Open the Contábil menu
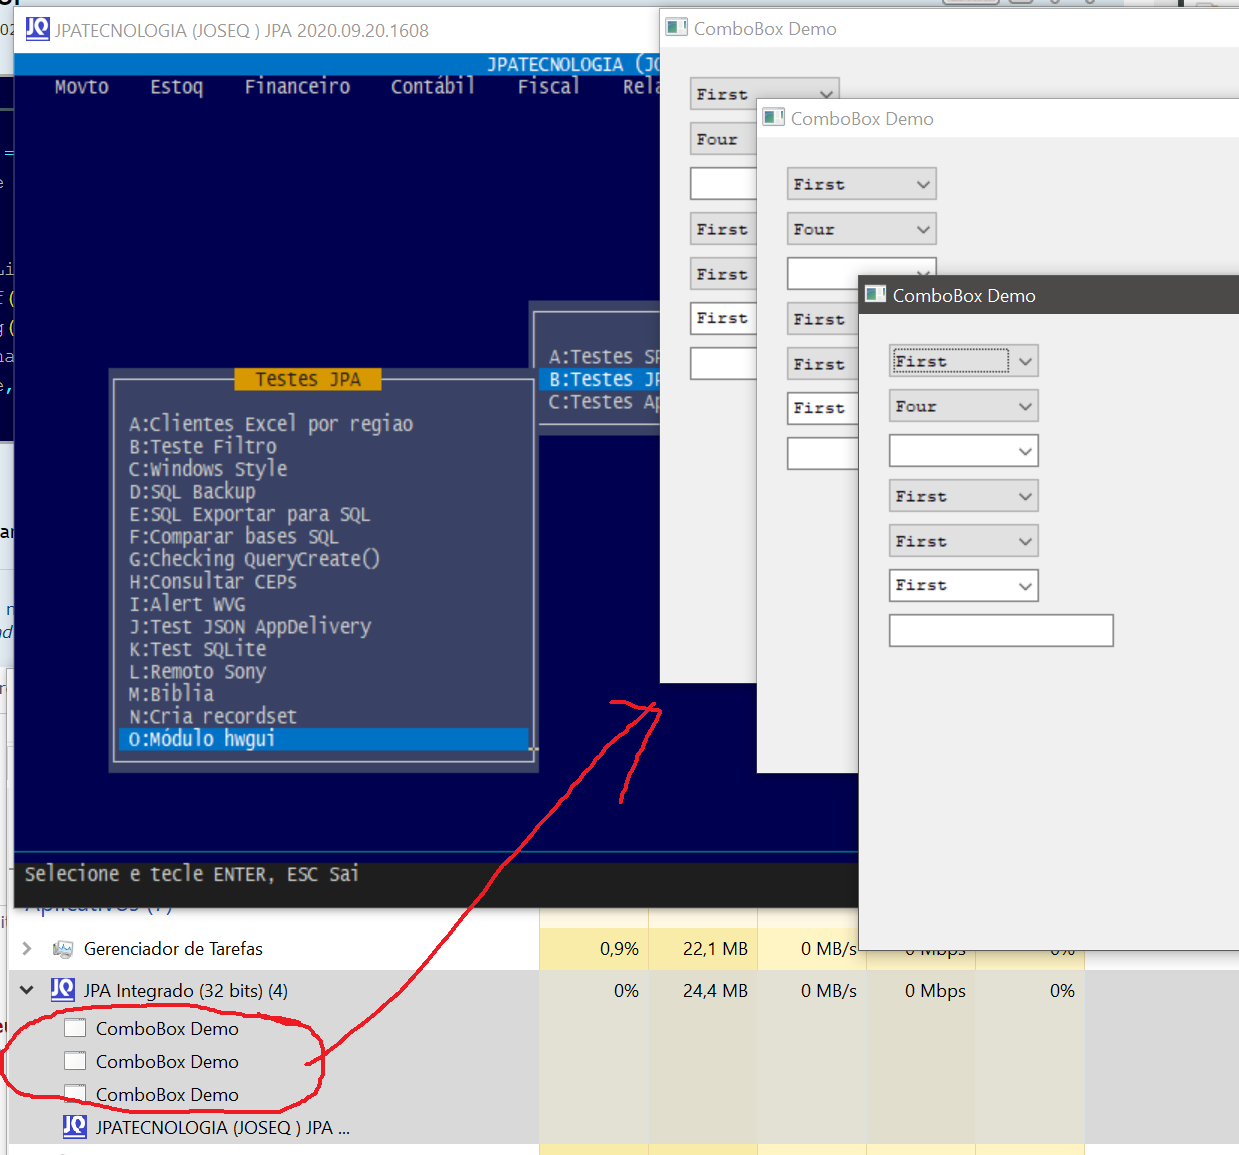The image size is (1239, 1155). 432,87
